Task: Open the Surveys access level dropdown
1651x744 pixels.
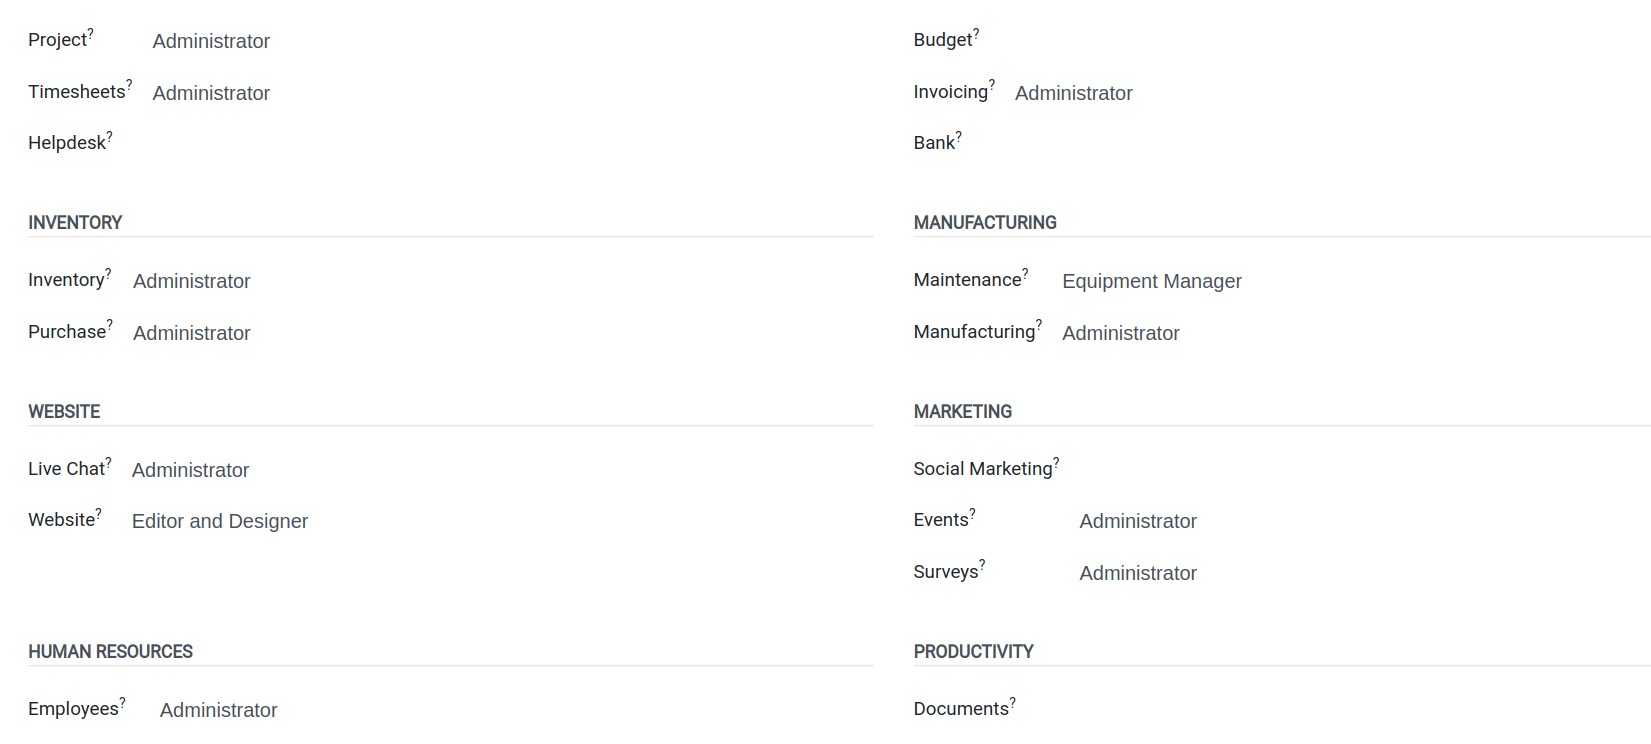Action: click(1365, 573)
